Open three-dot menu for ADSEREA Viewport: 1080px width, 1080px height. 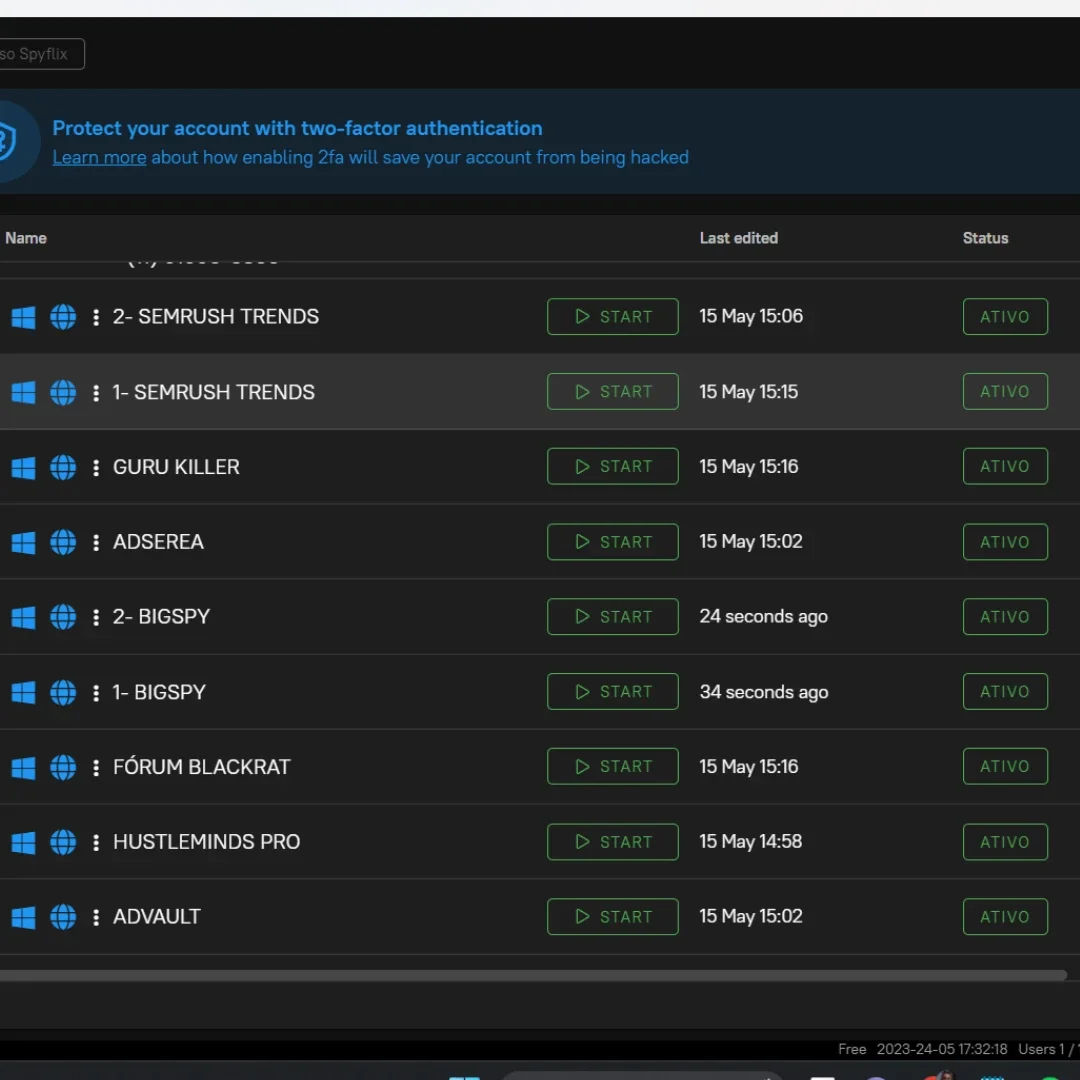[x=96, y=542]
